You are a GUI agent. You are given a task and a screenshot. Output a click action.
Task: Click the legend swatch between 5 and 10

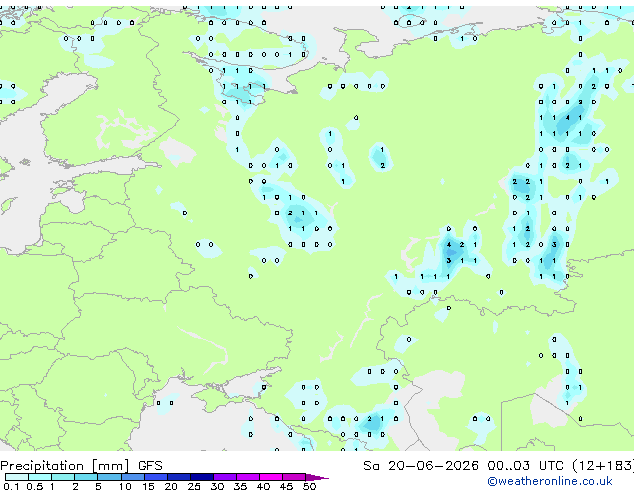[109, 477]
